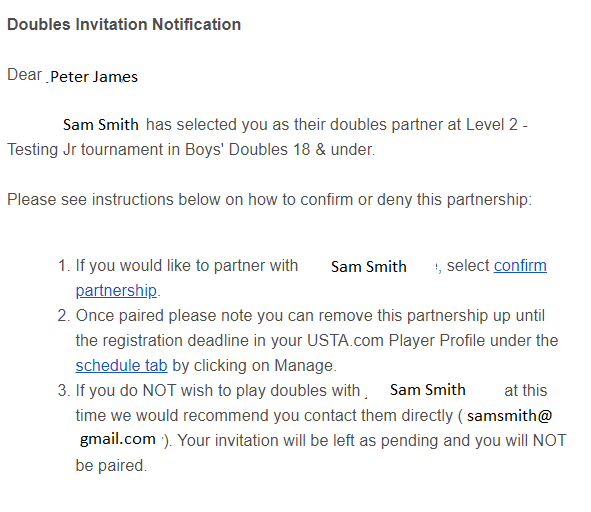Image resolution: width=591 pixels, height=512 pixels.
Task: Click "Sam Smith" in list item 3
Action: tap(428, 390)
